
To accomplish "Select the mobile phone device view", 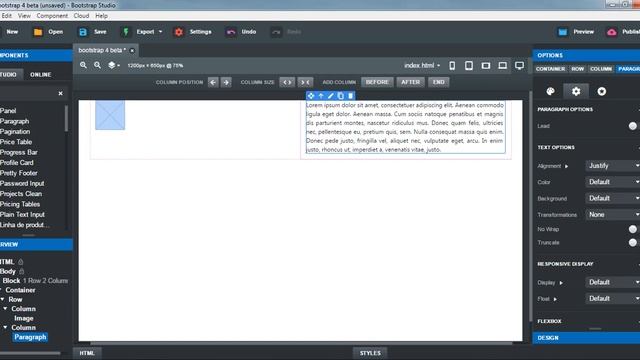I will point(452,65).
